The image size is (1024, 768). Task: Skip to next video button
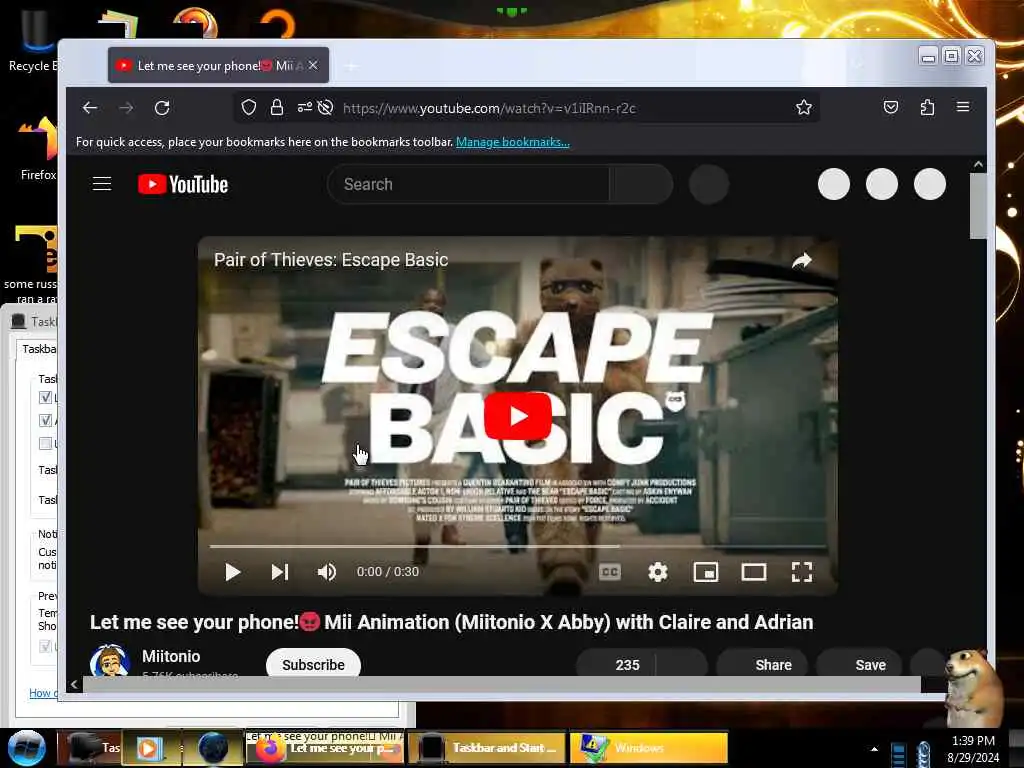[280, 572]
